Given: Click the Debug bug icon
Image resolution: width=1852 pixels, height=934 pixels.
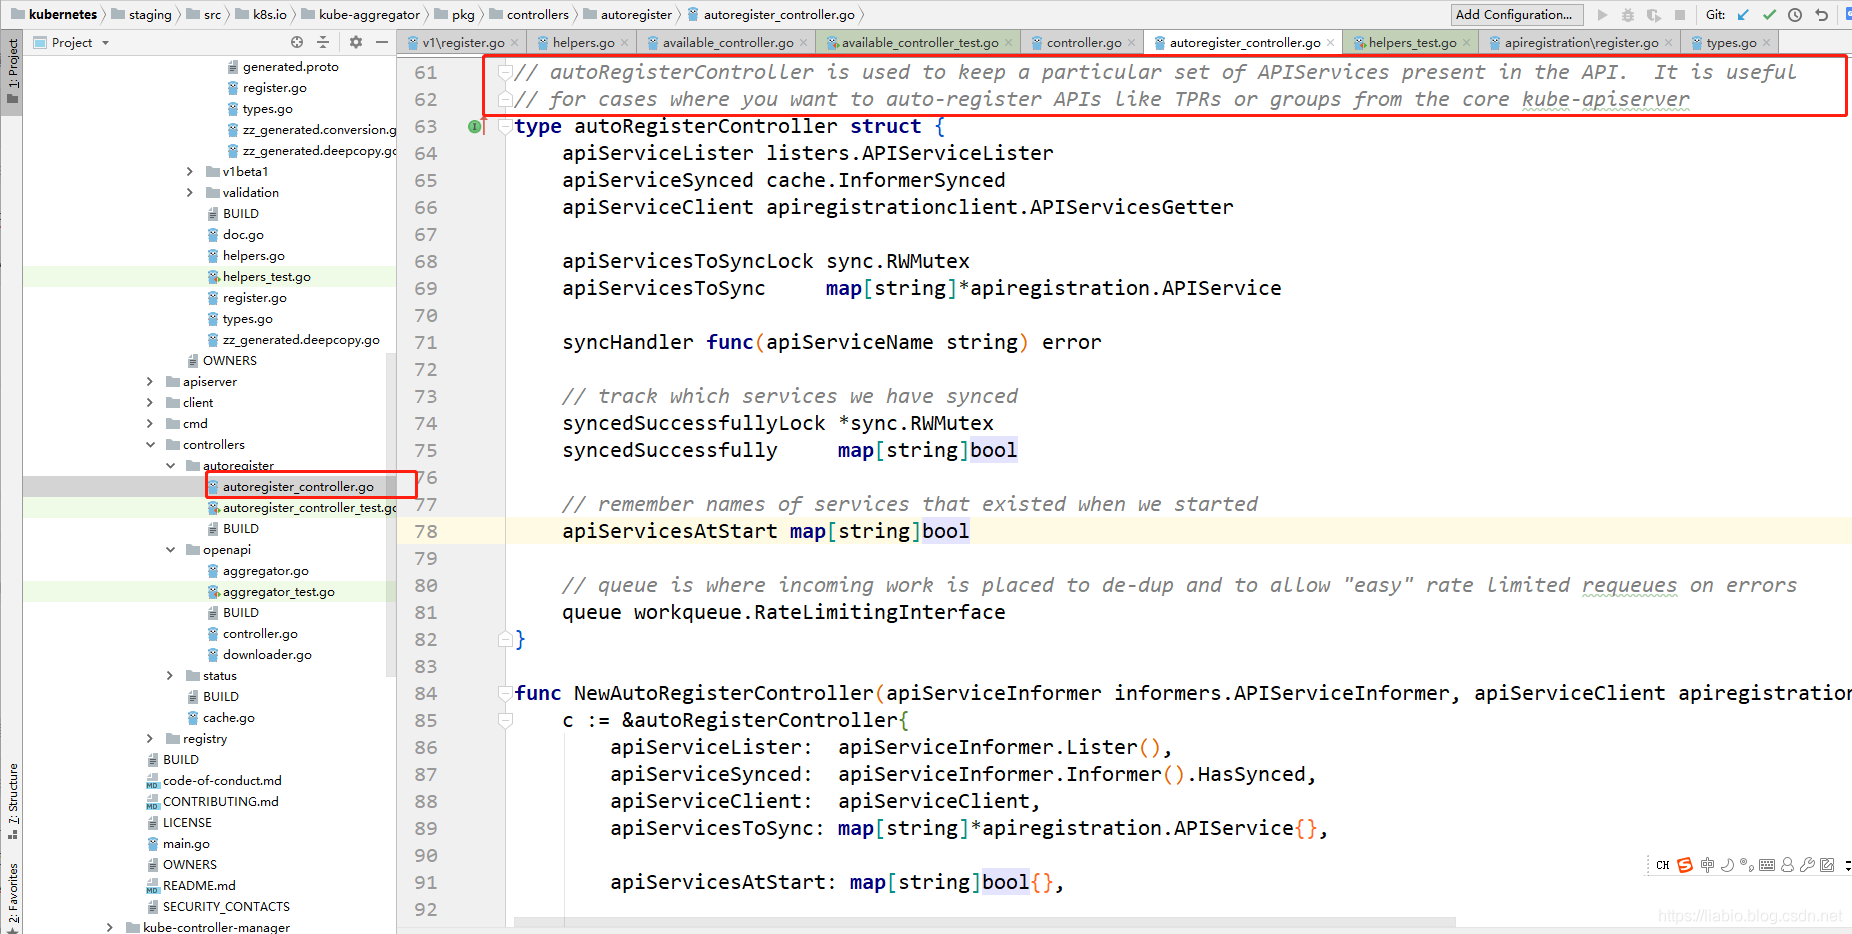Looking at the screenshot, I should [1628, 15].
